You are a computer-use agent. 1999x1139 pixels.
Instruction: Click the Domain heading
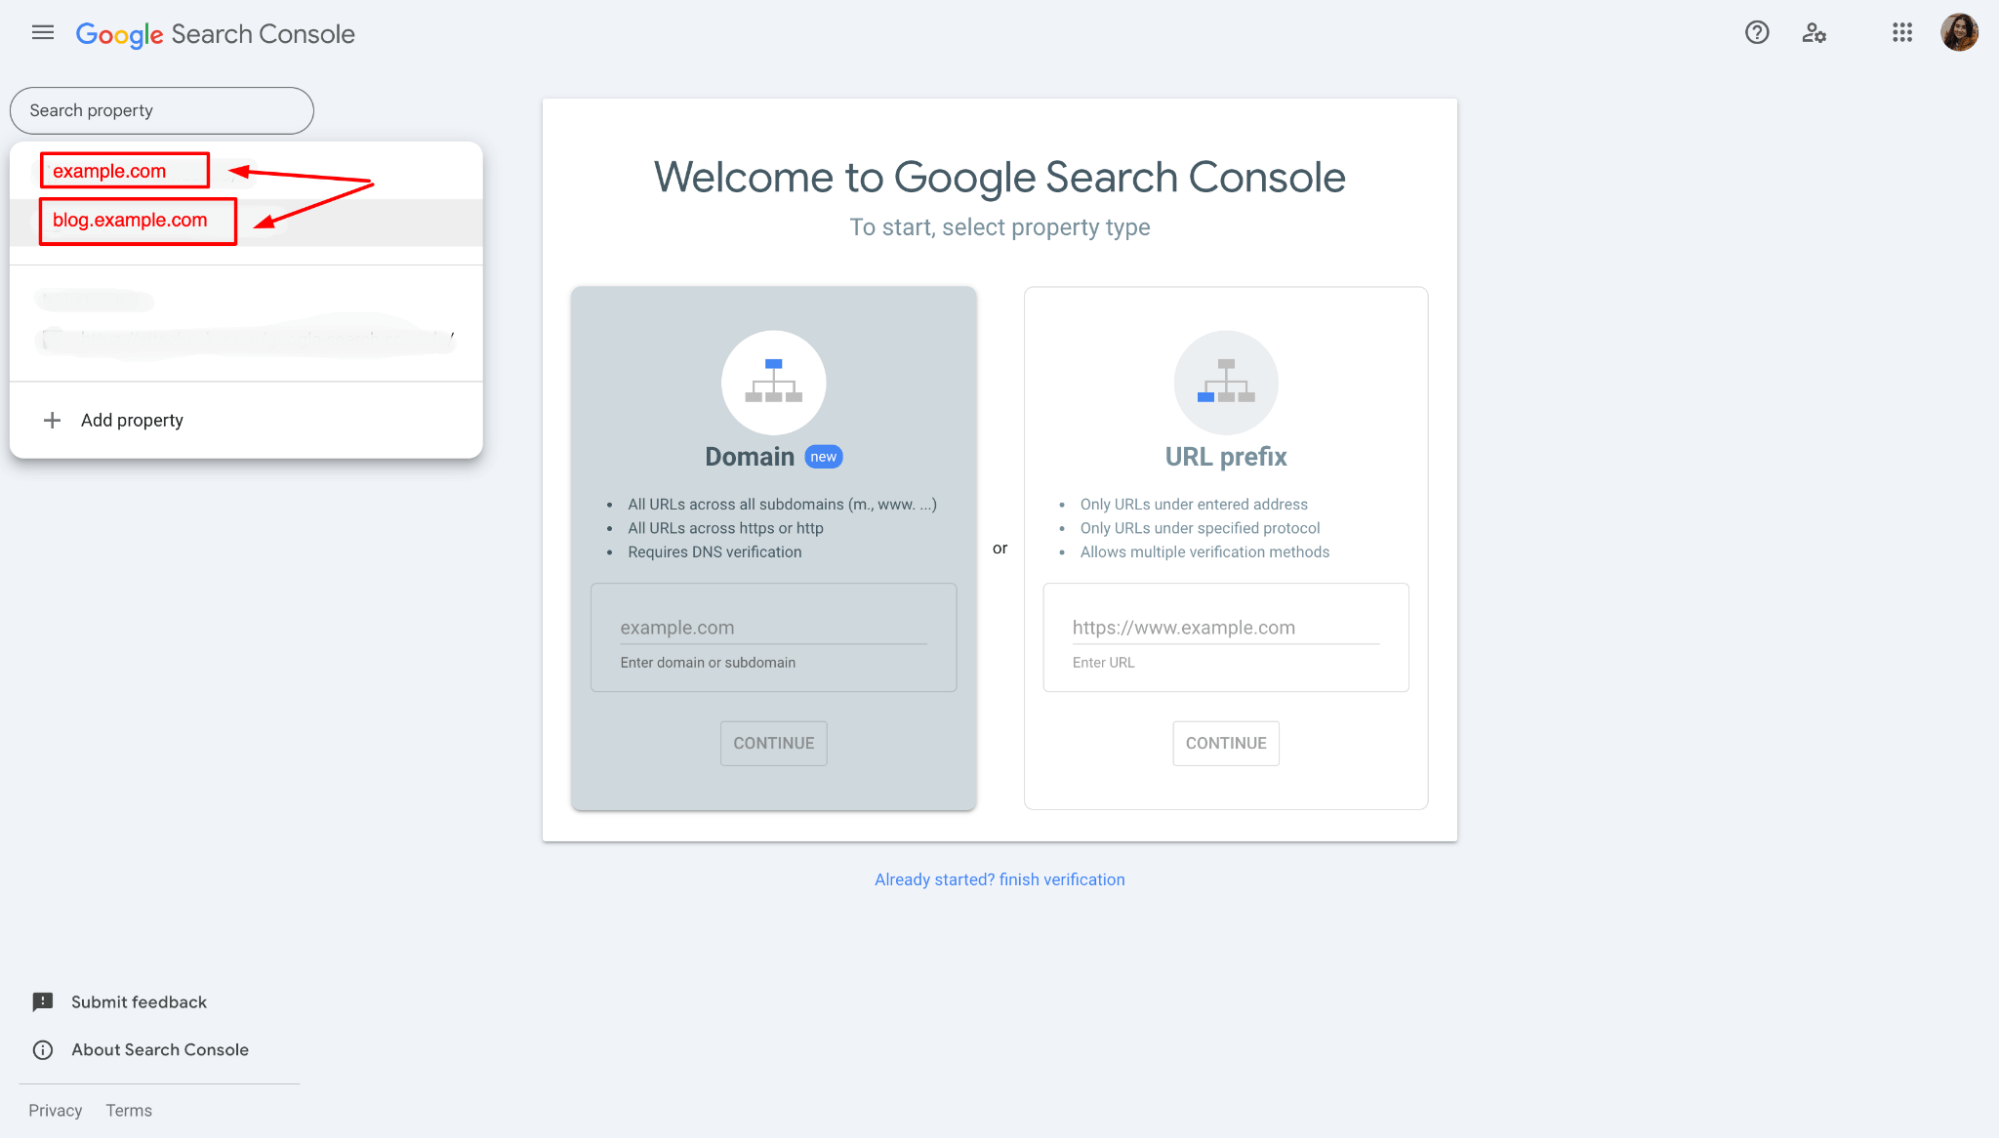point(749,457)
